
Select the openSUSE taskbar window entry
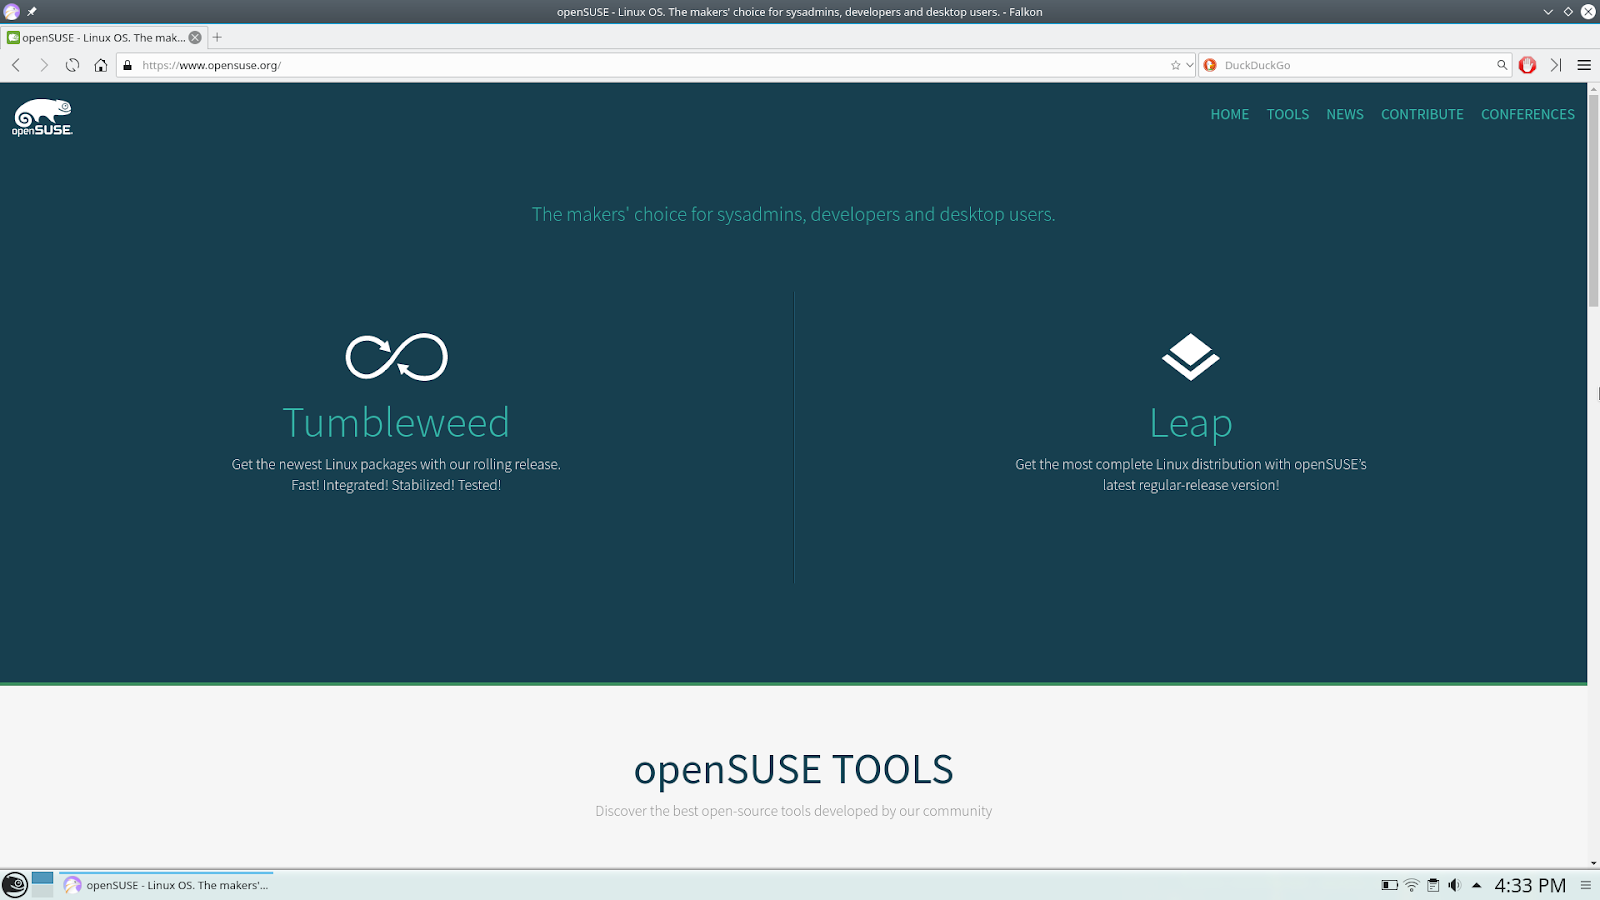click(166, 885)
